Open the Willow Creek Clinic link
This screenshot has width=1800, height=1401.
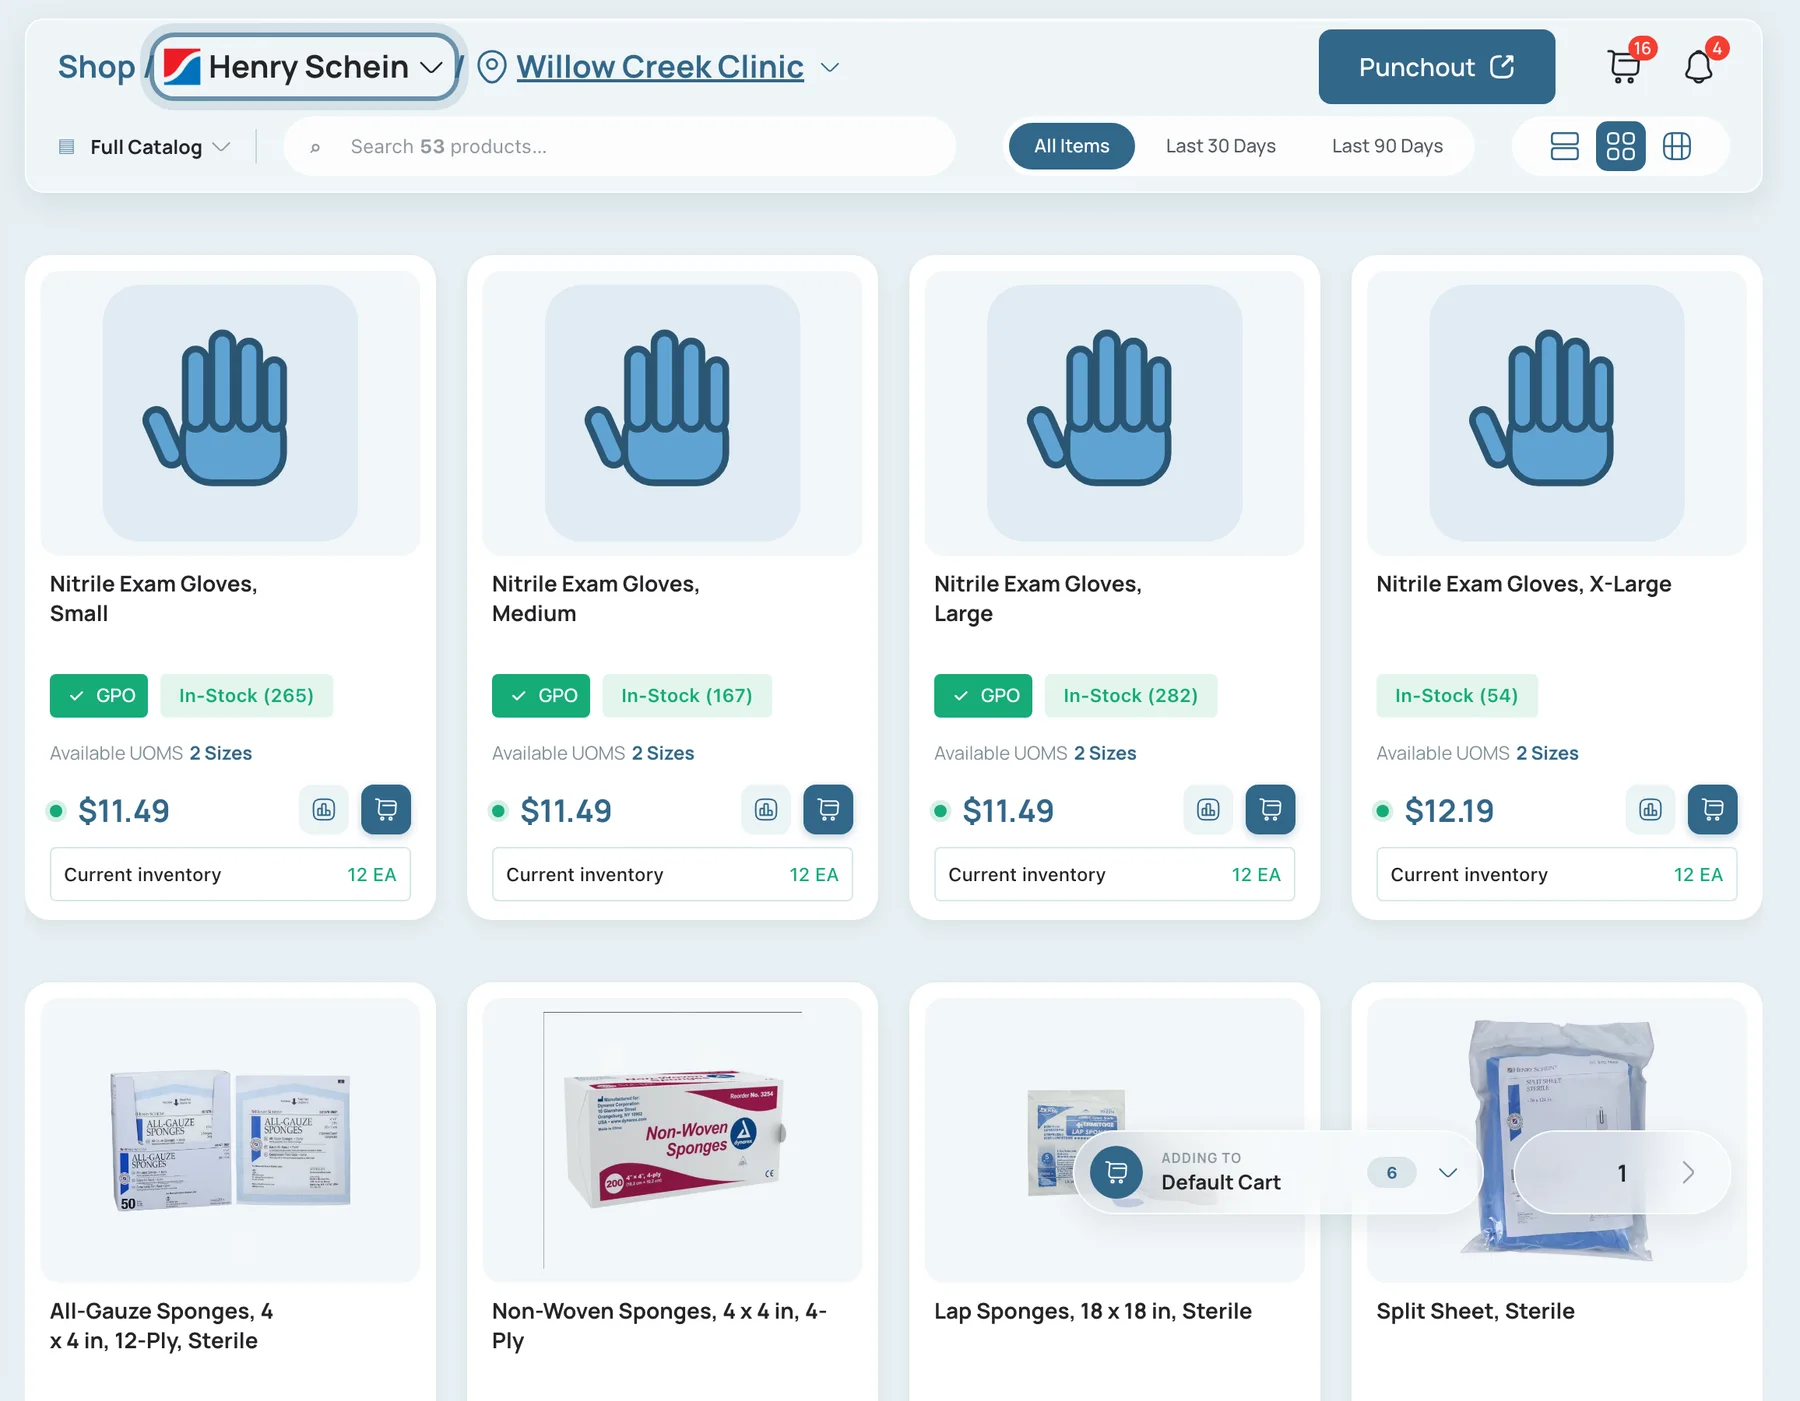click(x=660, y=67)
